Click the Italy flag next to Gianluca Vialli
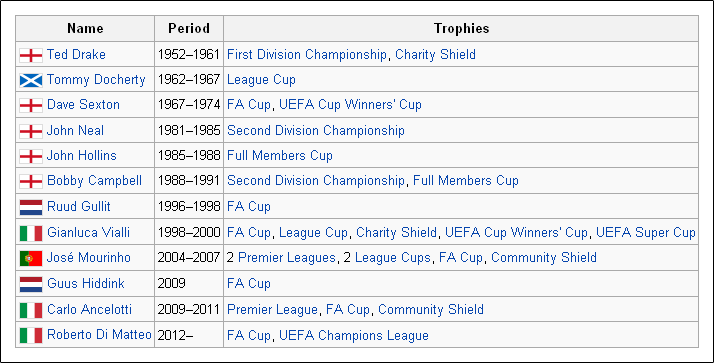This screenshot has width=714, height=363. (x=31, y=233)
